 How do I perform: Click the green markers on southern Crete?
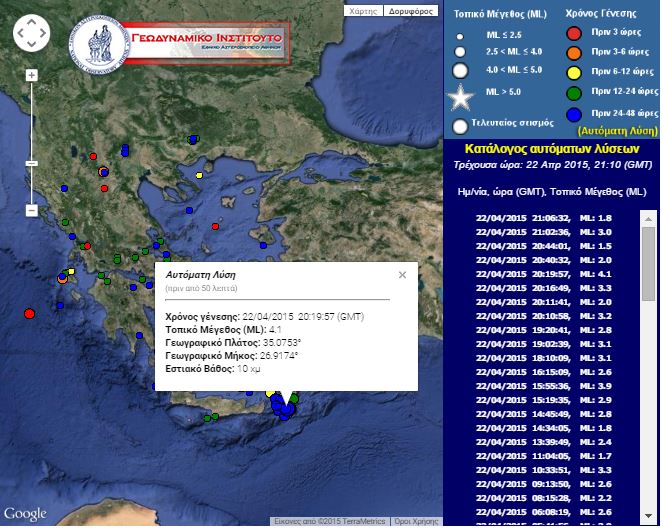click(x=211, y=418)
